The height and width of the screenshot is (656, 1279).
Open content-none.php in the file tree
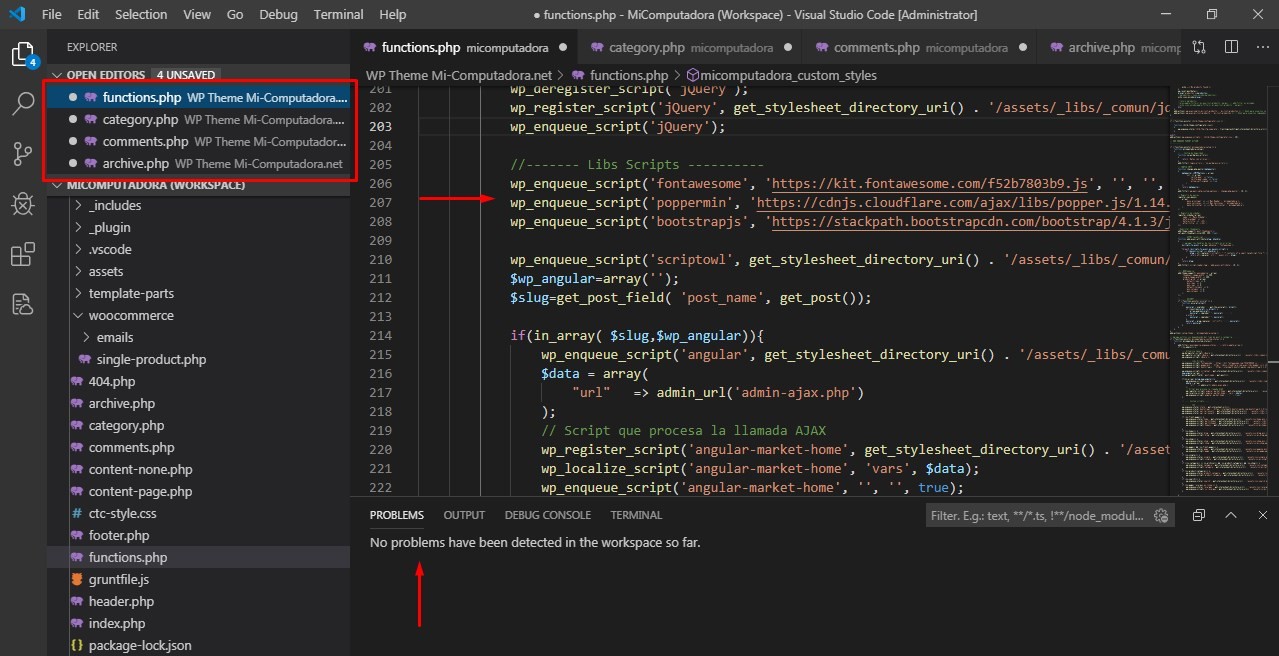(x=140, y=469)
